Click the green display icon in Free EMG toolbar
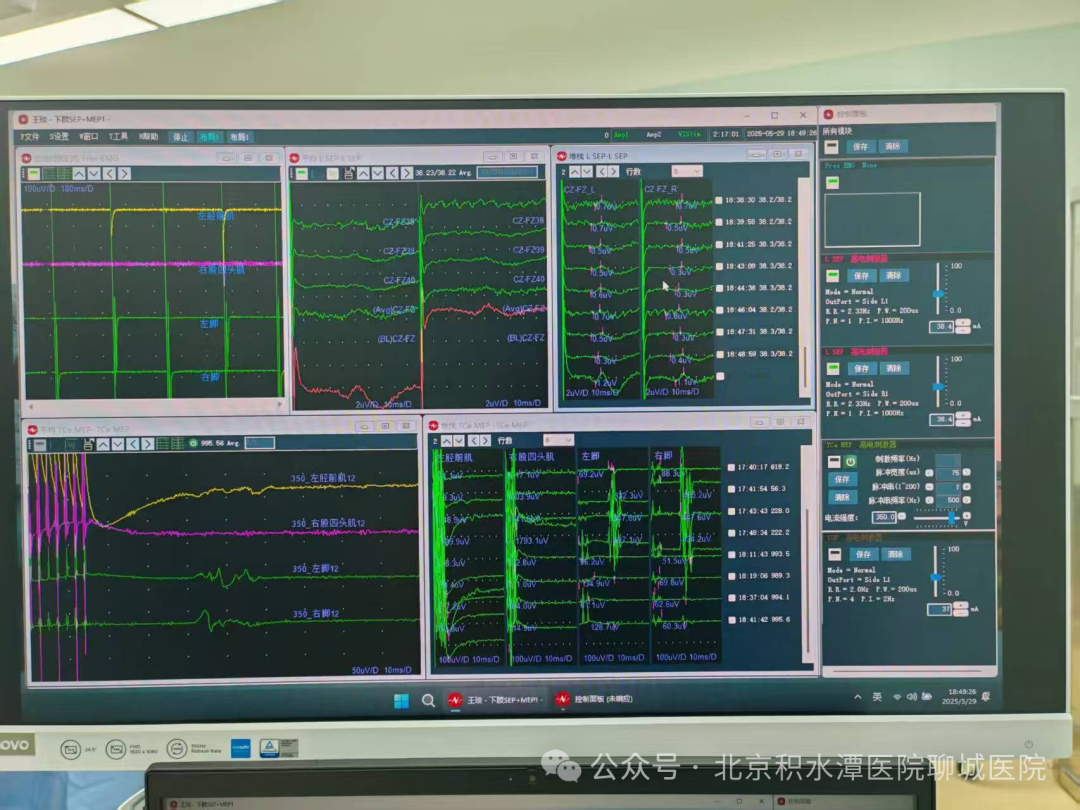 [x=33, y=174]
